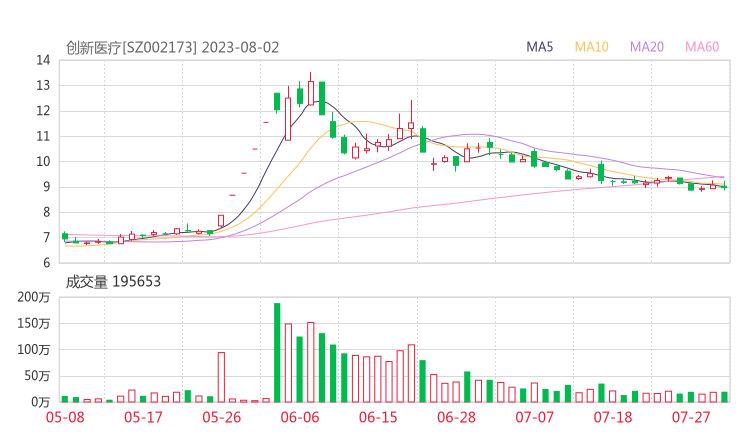The width and height of the screenshot is (740, 440).
Task: Click the price axis label 7
Action: (x=46, y=237)
